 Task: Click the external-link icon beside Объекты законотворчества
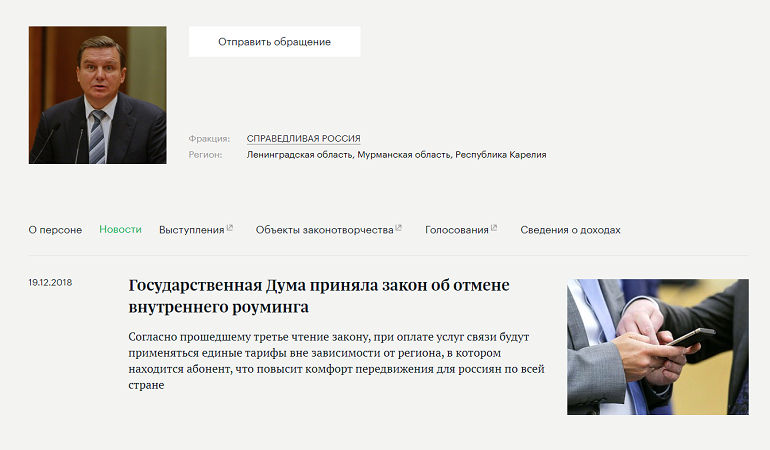(399, 228)
